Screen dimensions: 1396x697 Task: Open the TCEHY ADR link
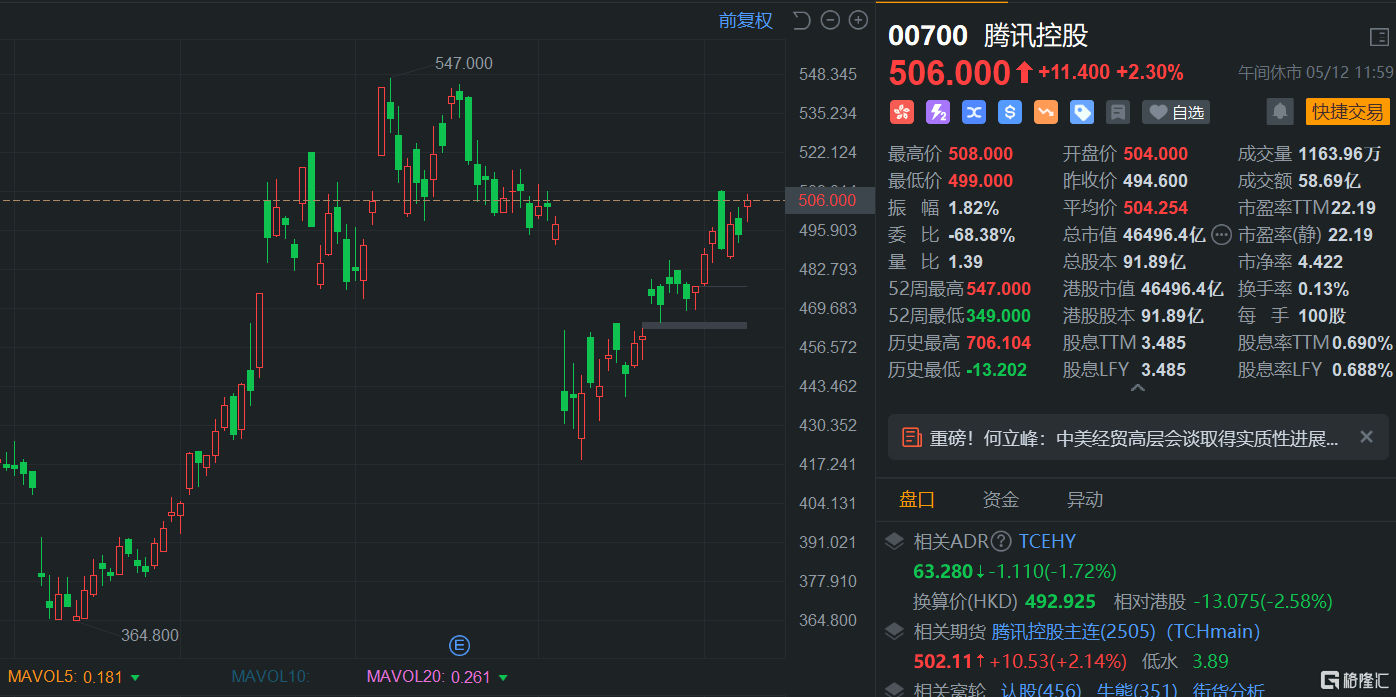(1047, 542)
